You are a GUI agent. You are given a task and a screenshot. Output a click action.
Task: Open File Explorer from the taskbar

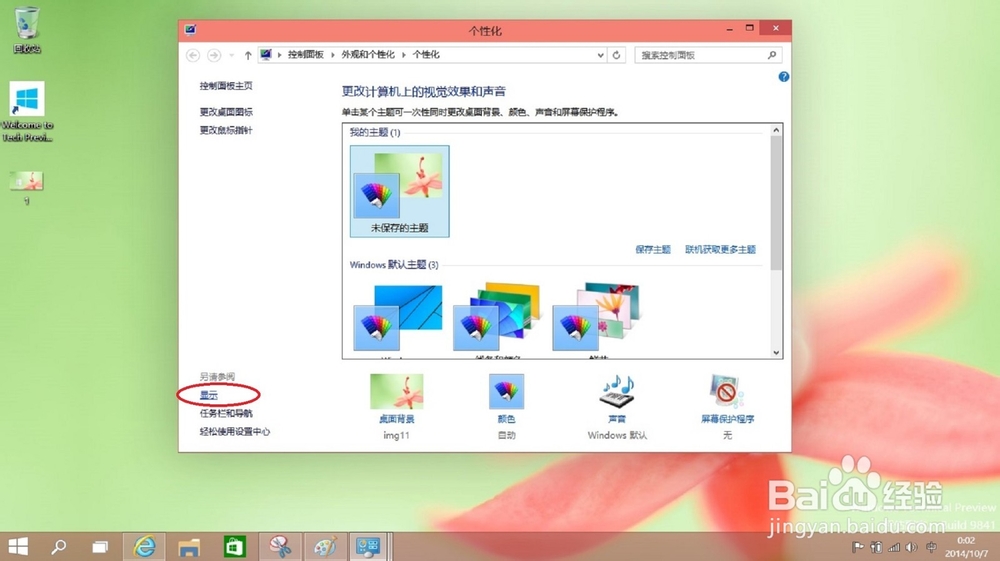189,547
